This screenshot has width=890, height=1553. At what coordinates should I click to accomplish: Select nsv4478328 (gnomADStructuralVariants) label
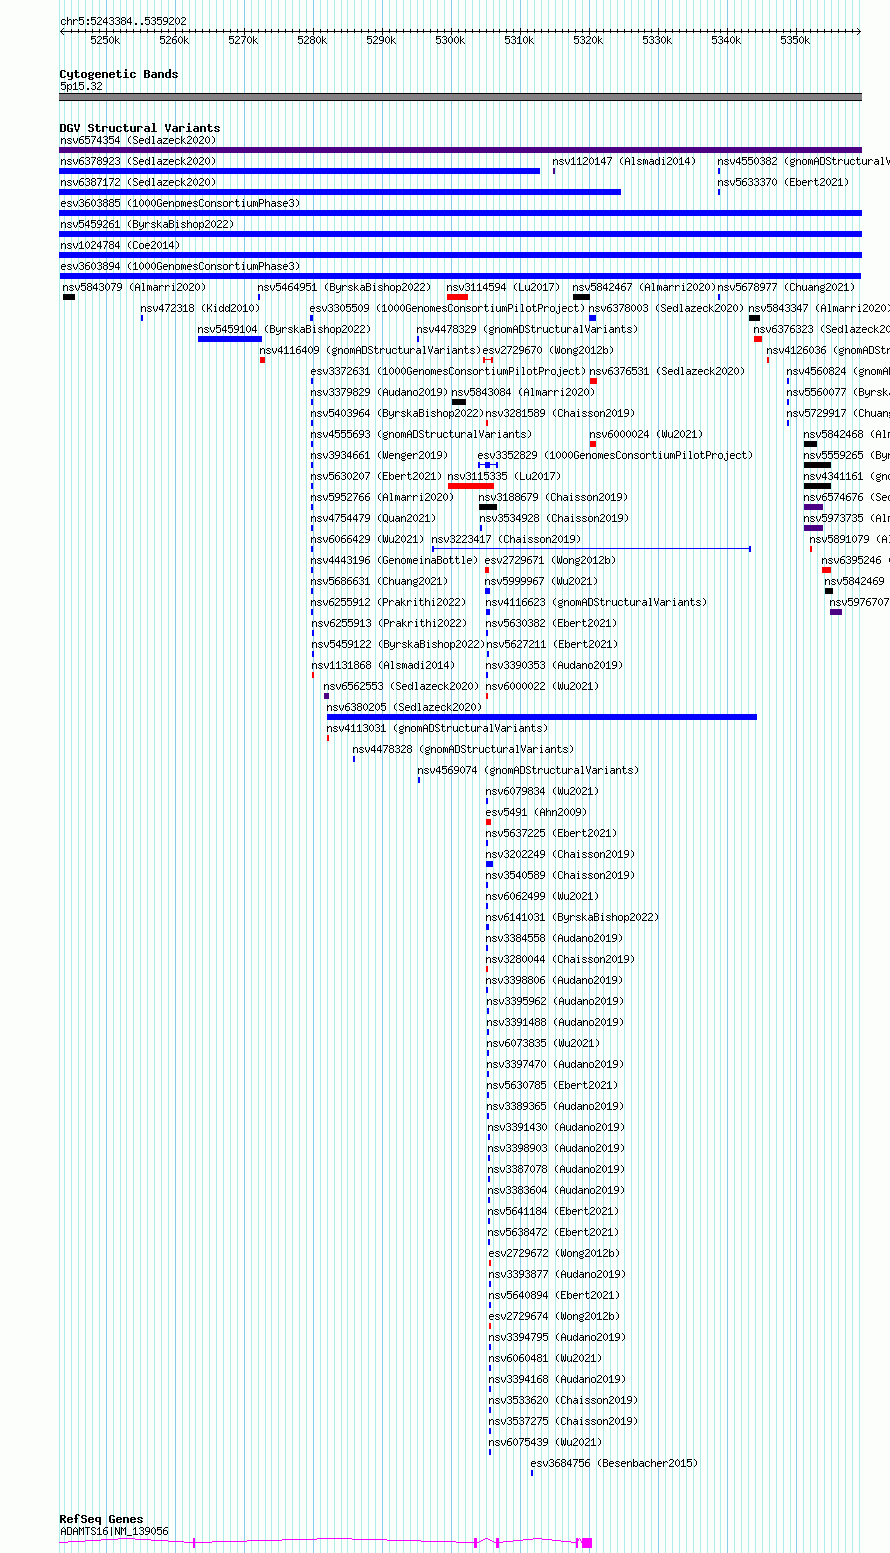[x=463, y=749]
